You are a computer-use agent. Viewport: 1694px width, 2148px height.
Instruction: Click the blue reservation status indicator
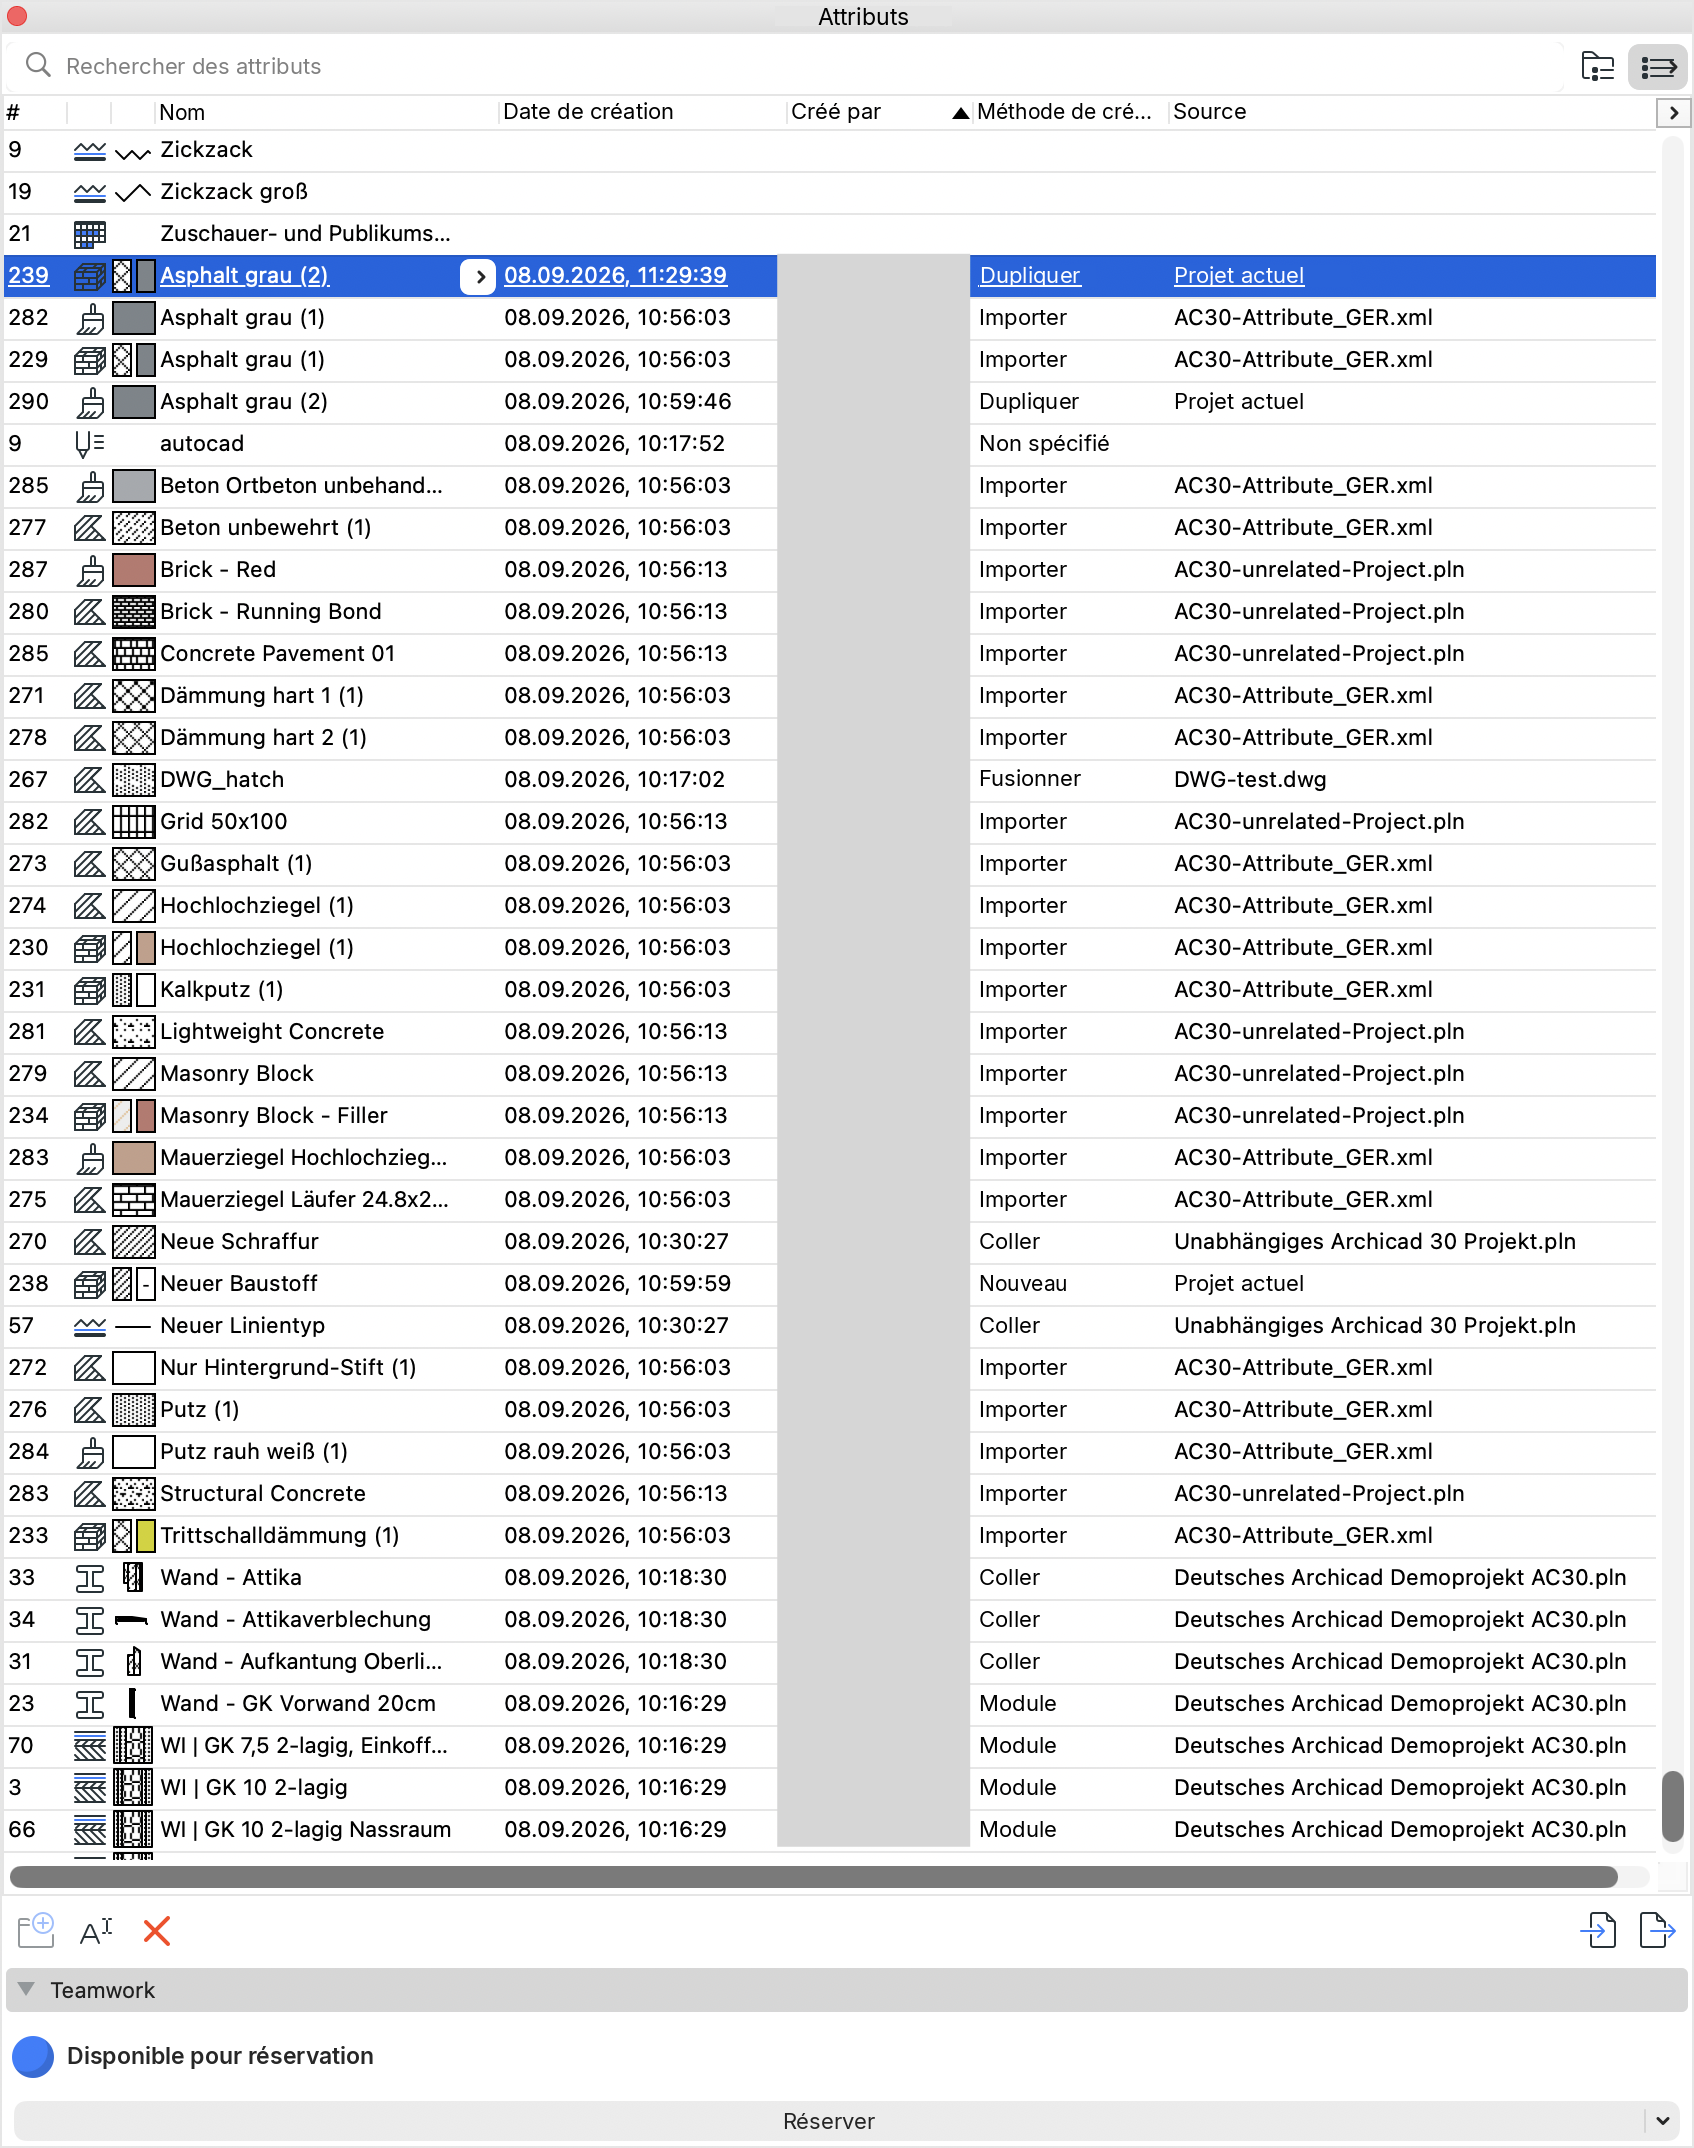pyautogui.click(x=33, y=2056)
